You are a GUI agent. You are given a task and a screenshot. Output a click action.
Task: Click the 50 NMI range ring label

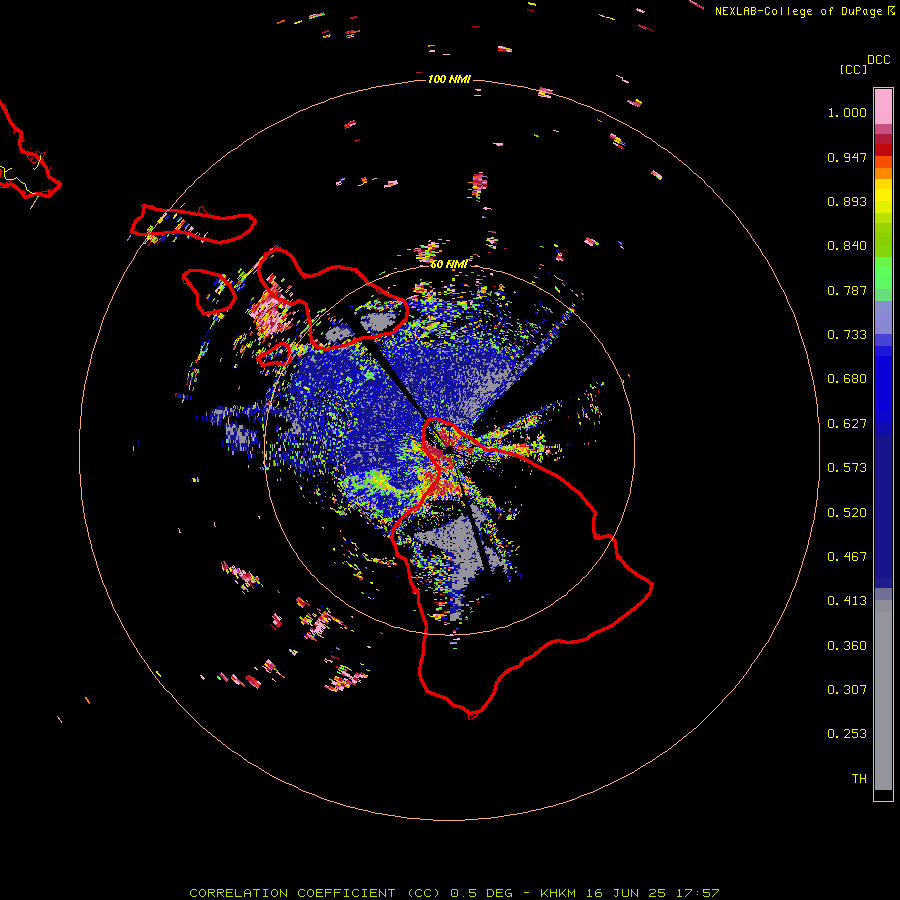click(448, 264)
